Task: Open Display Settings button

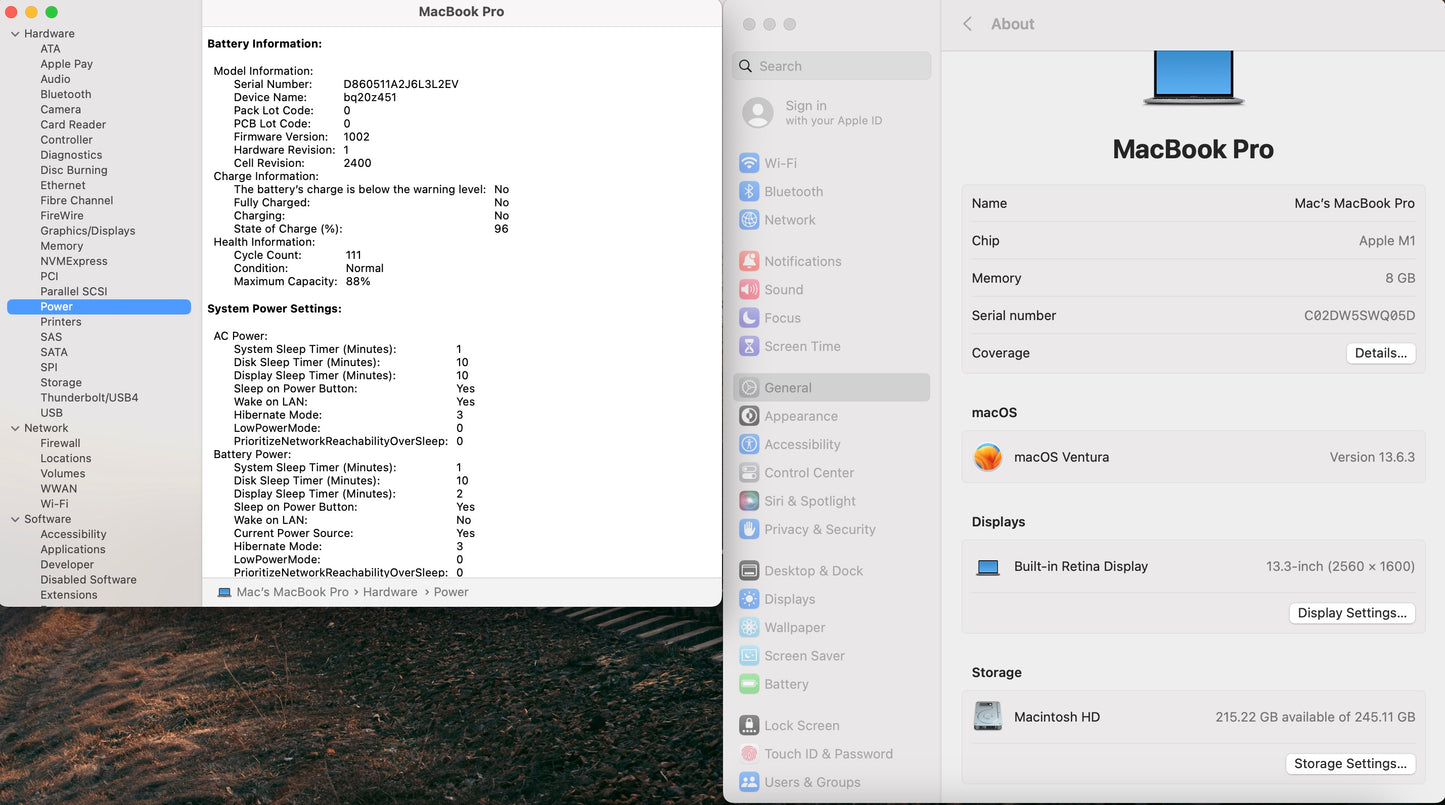Action: pyautogui.click(x=1351, y=613)
